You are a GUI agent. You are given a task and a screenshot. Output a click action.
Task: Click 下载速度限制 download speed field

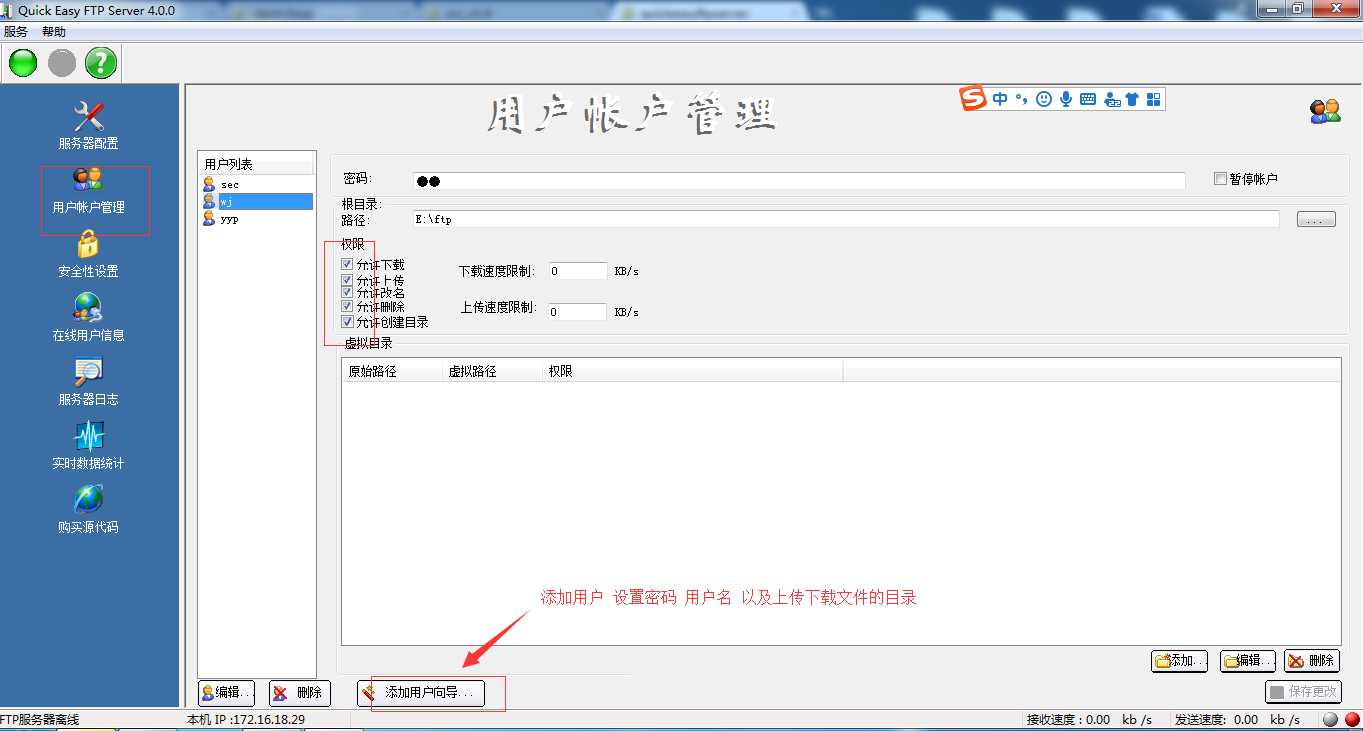578,271
